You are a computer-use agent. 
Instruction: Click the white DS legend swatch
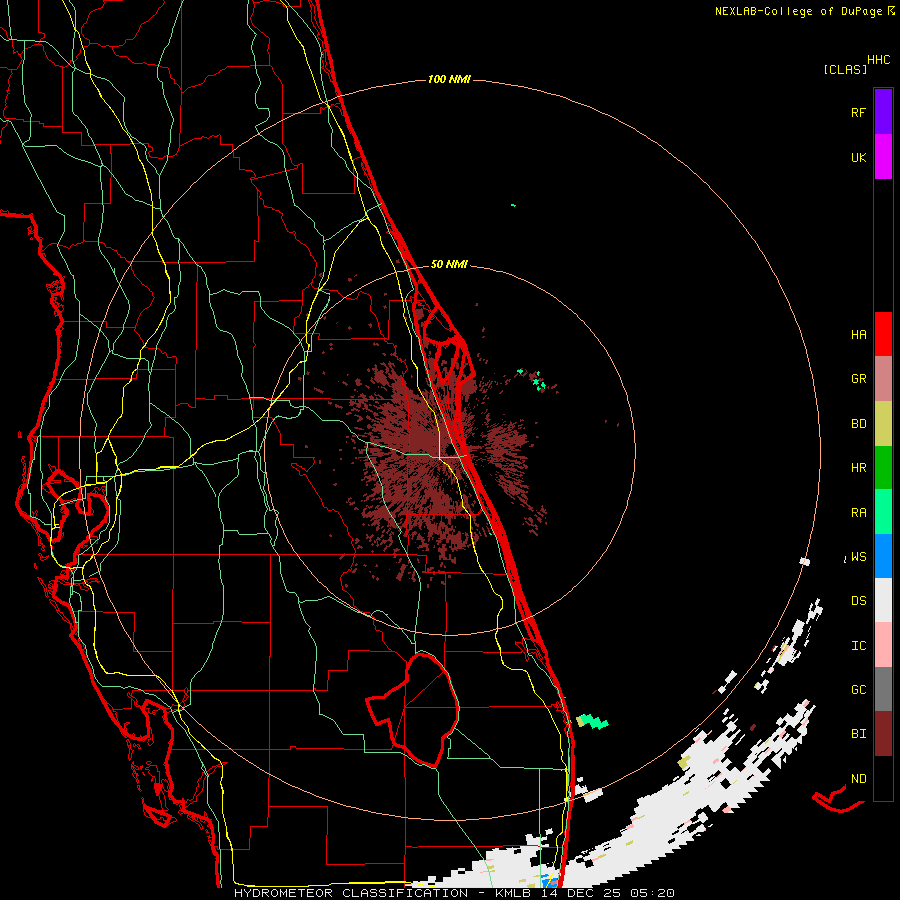pos(883,600)
